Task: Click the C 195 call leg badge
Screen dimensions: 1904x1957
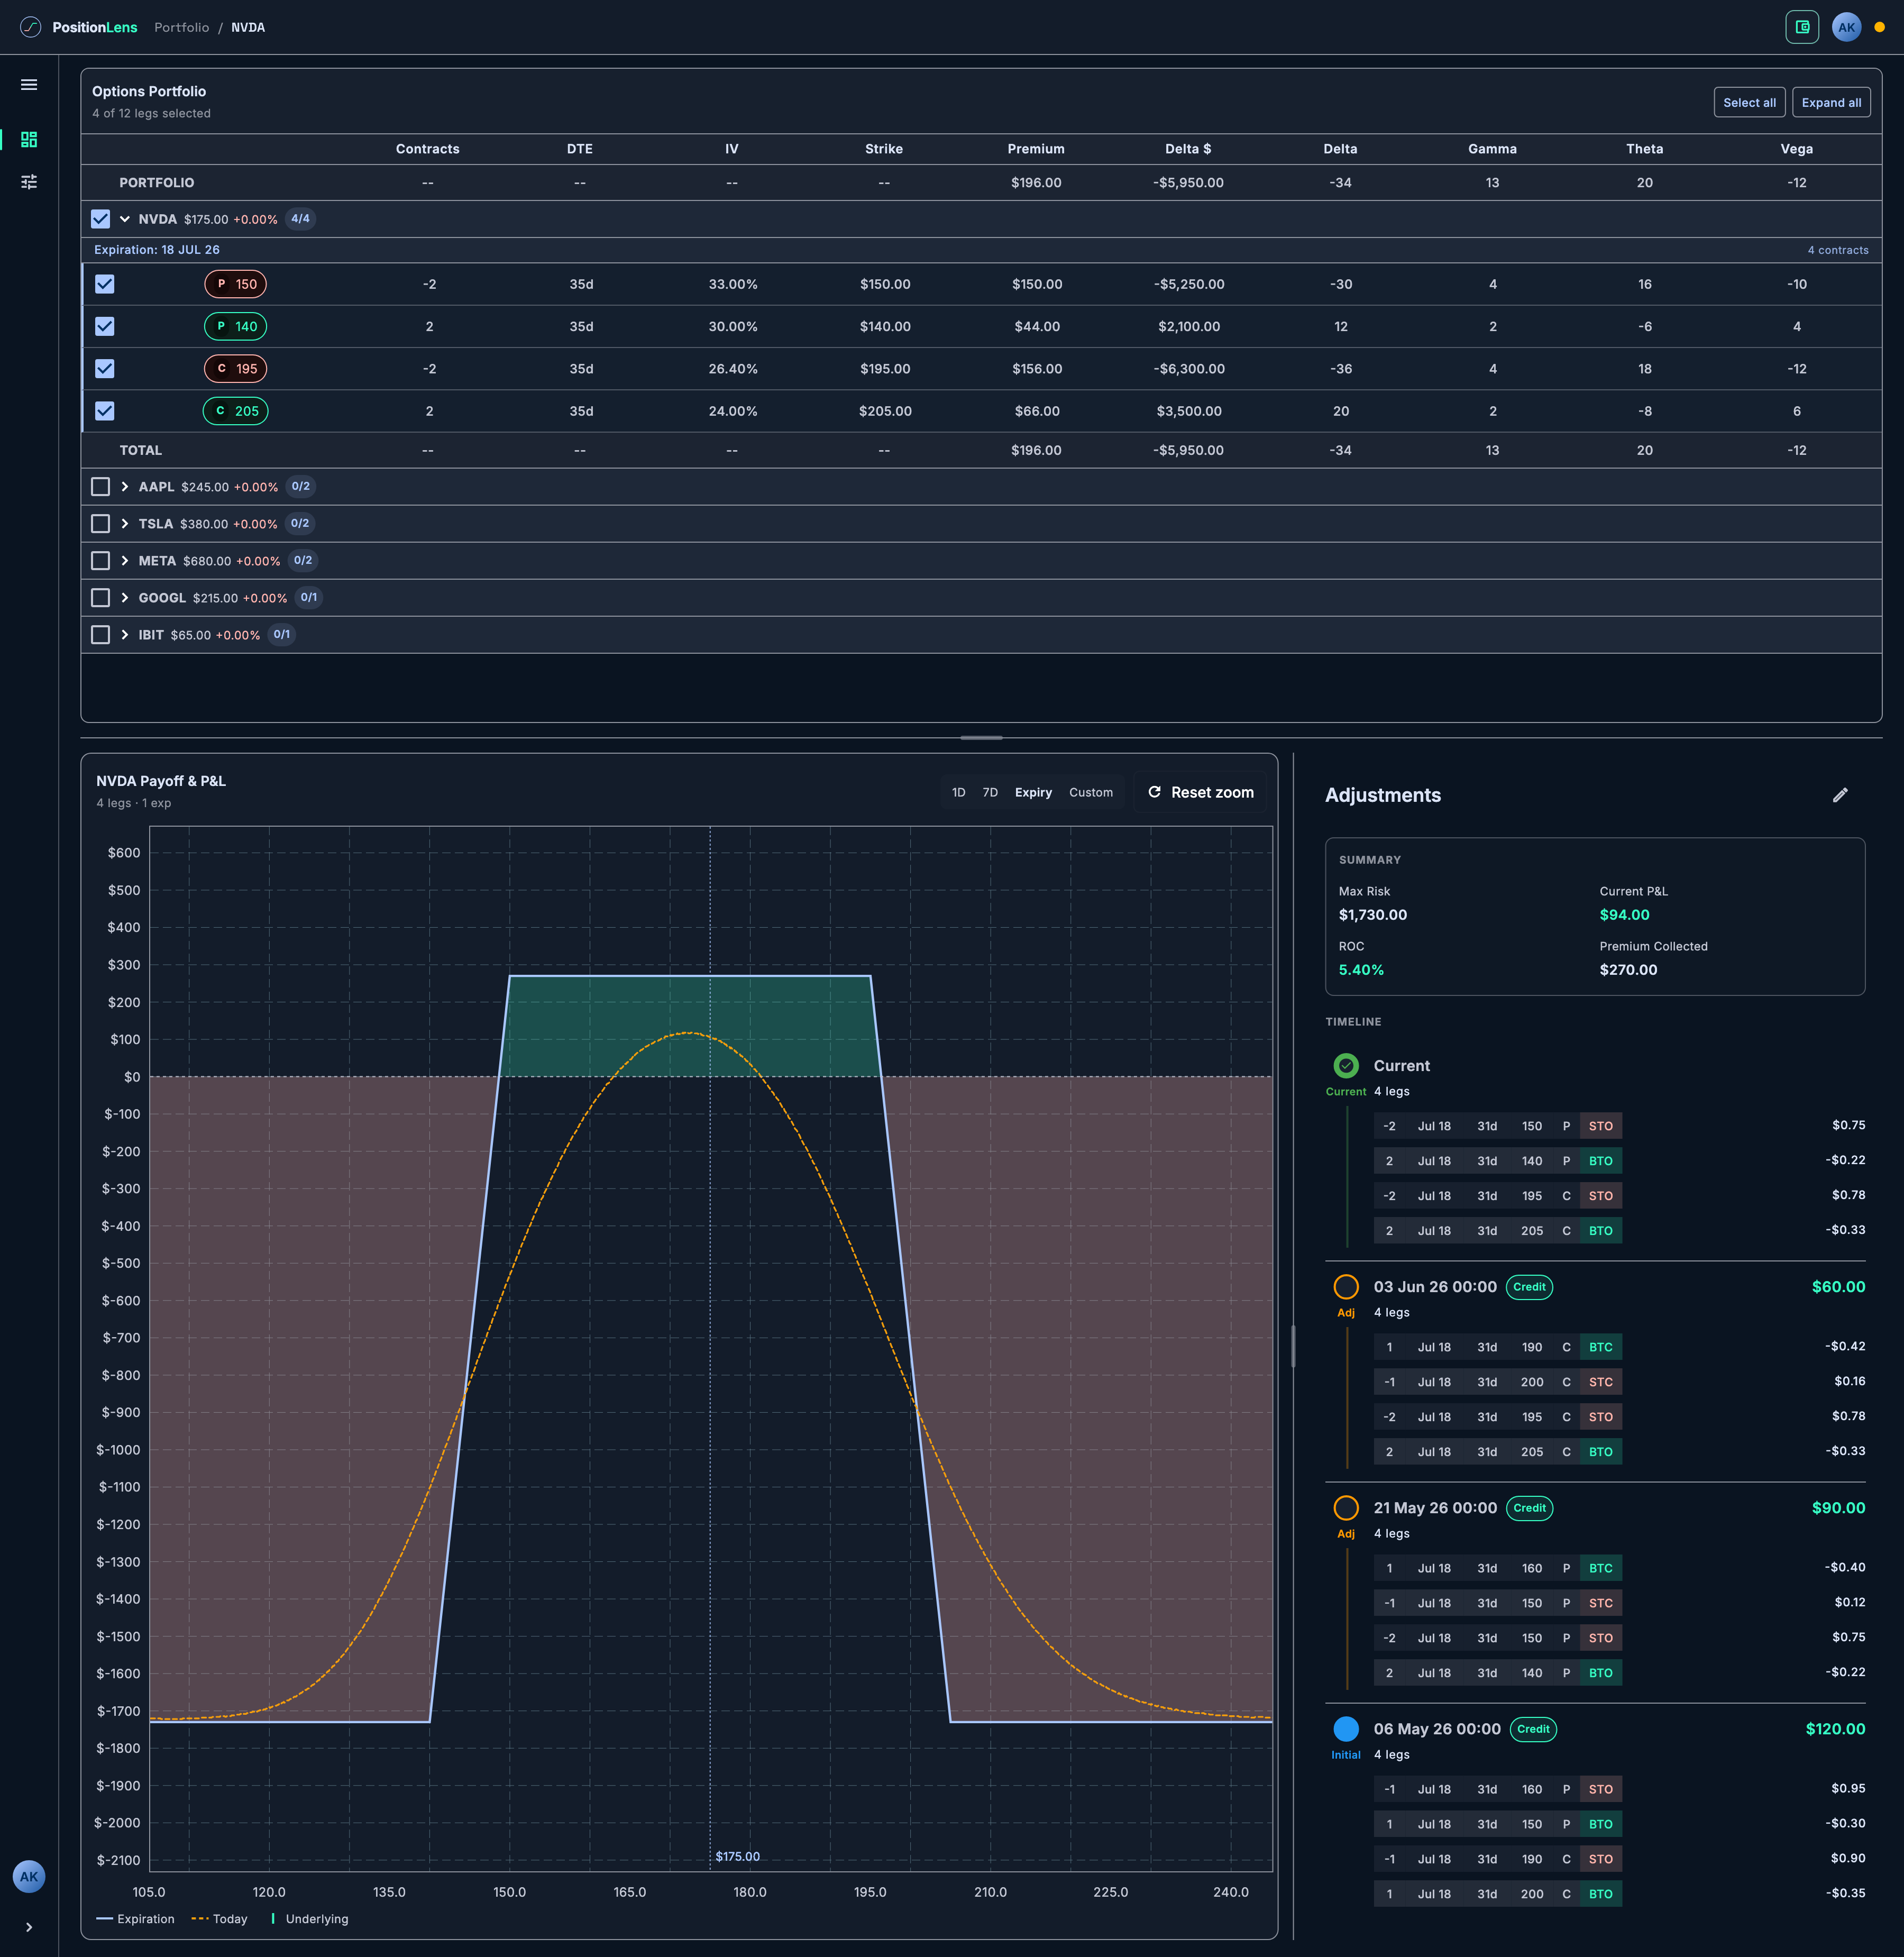Action: point(236,368)
